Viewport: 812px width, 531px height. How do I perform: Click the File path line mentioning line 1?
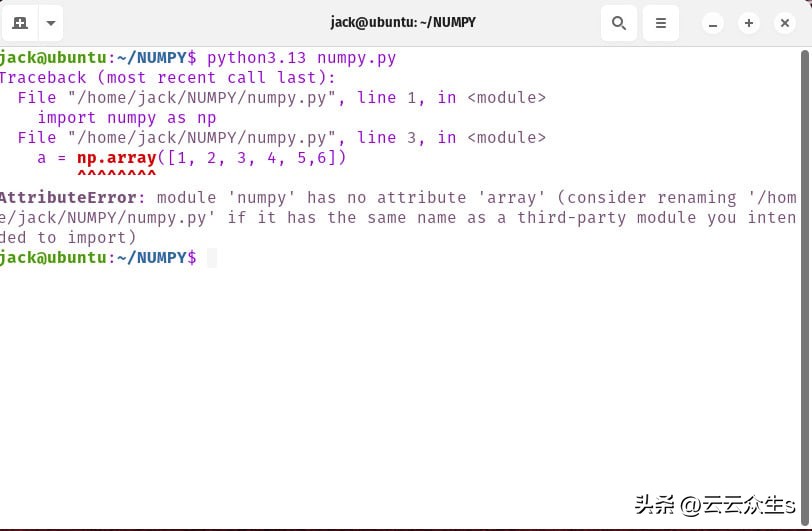282,98
